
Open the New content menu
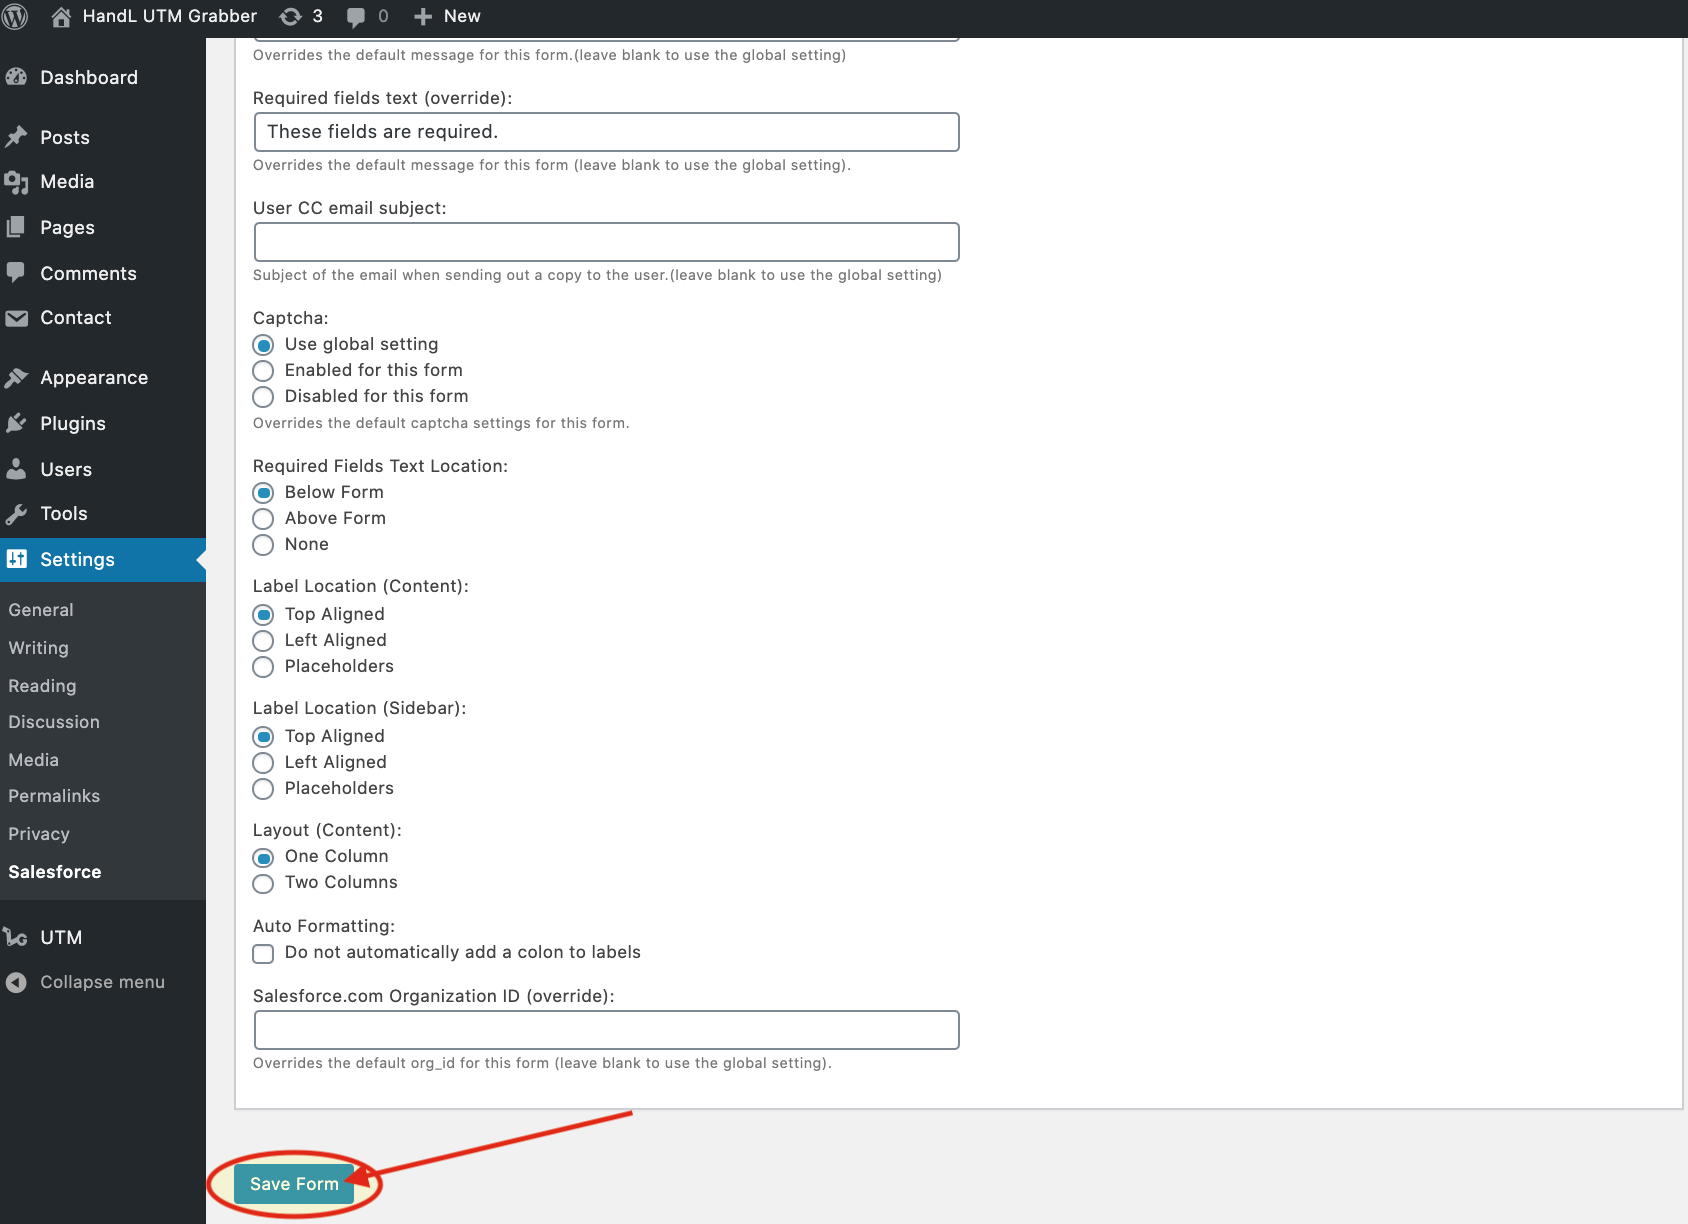(448, 17)
